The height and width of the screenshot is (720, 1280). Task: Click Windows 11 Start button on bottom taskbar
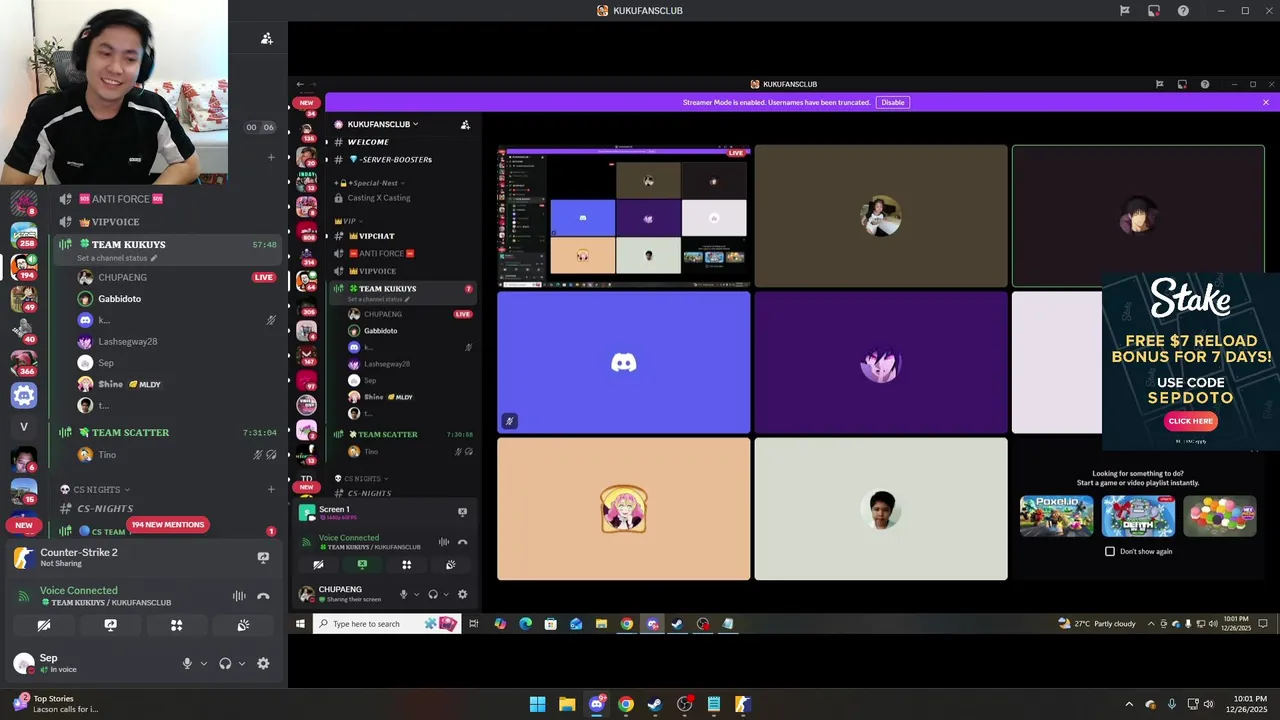coord(537,704)
